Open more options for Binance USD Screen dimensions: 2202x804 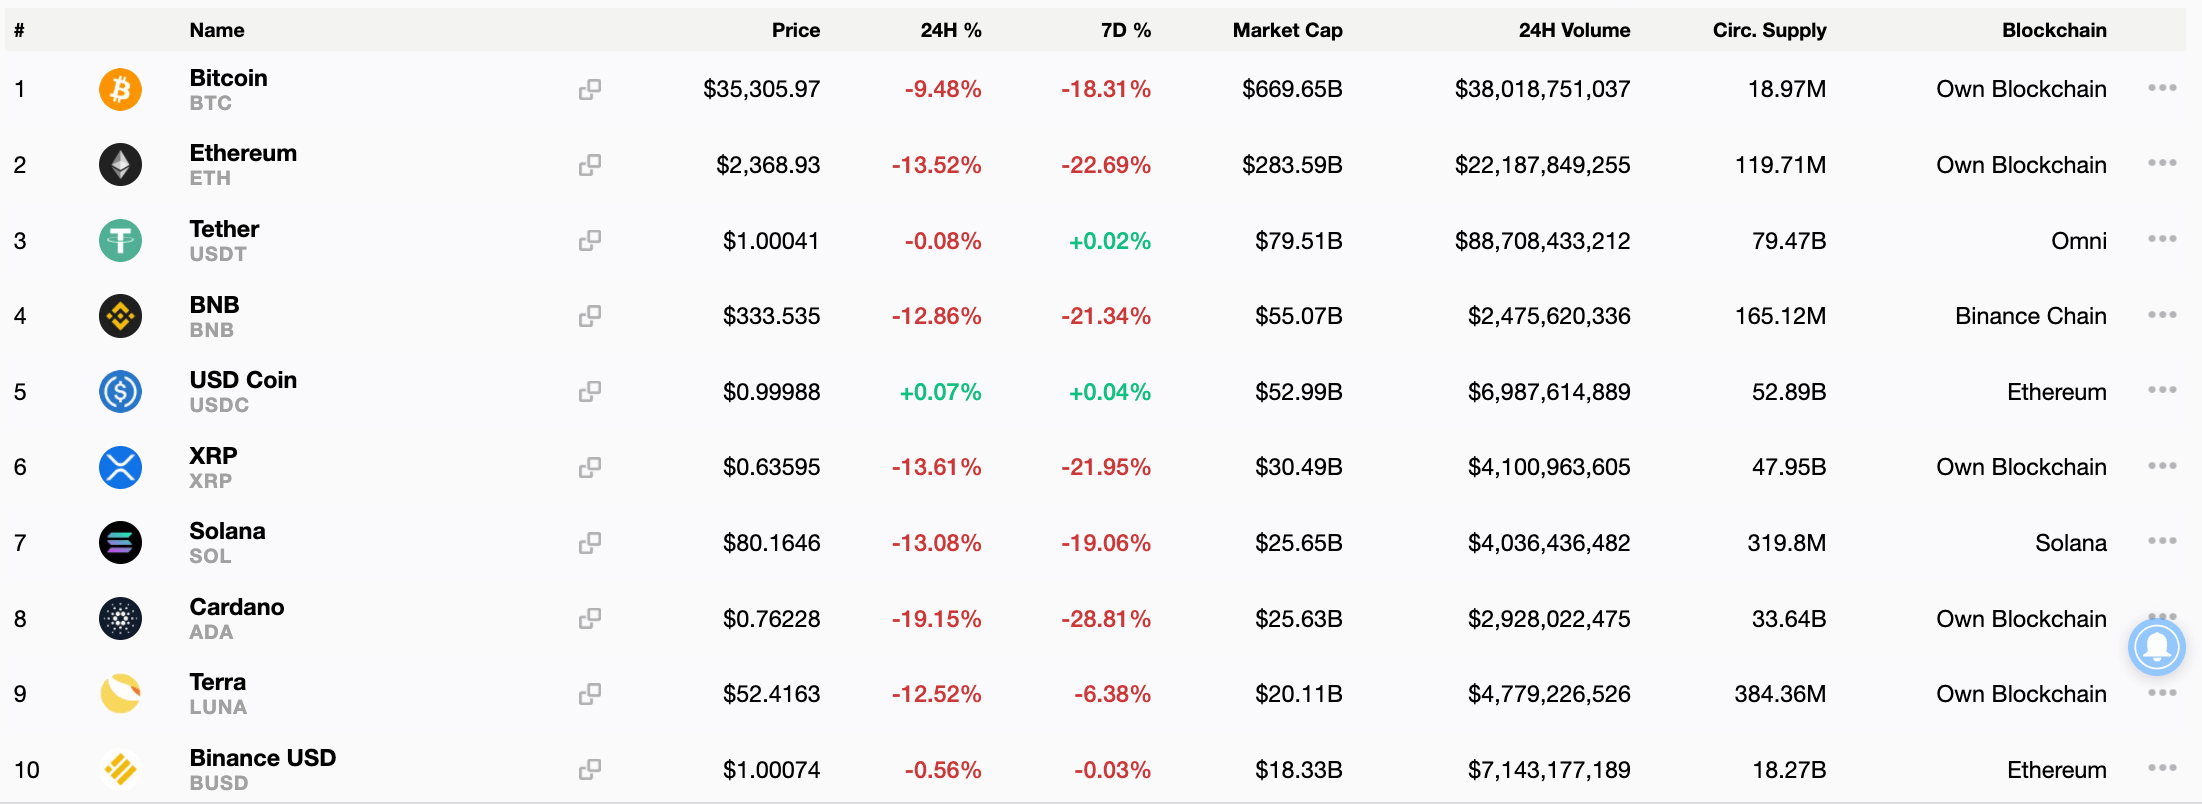click(2162, 768)
